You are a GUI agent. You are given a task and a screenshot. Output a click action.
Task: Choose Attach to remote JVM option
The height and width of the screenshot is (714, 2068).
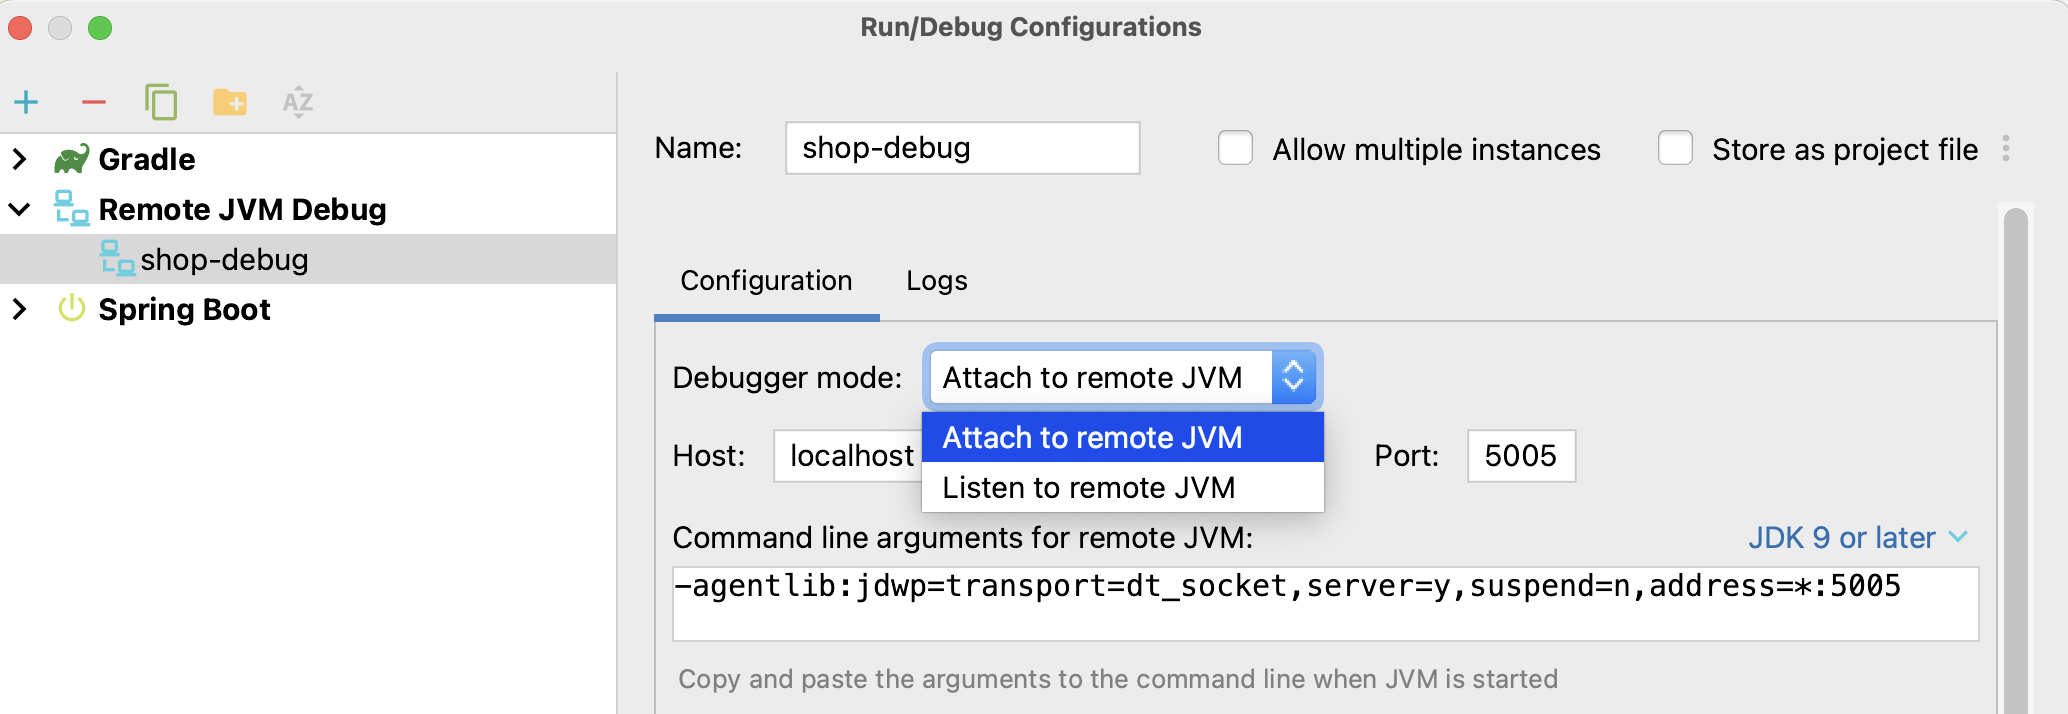pyautogui.click(x=1123, y=437)
